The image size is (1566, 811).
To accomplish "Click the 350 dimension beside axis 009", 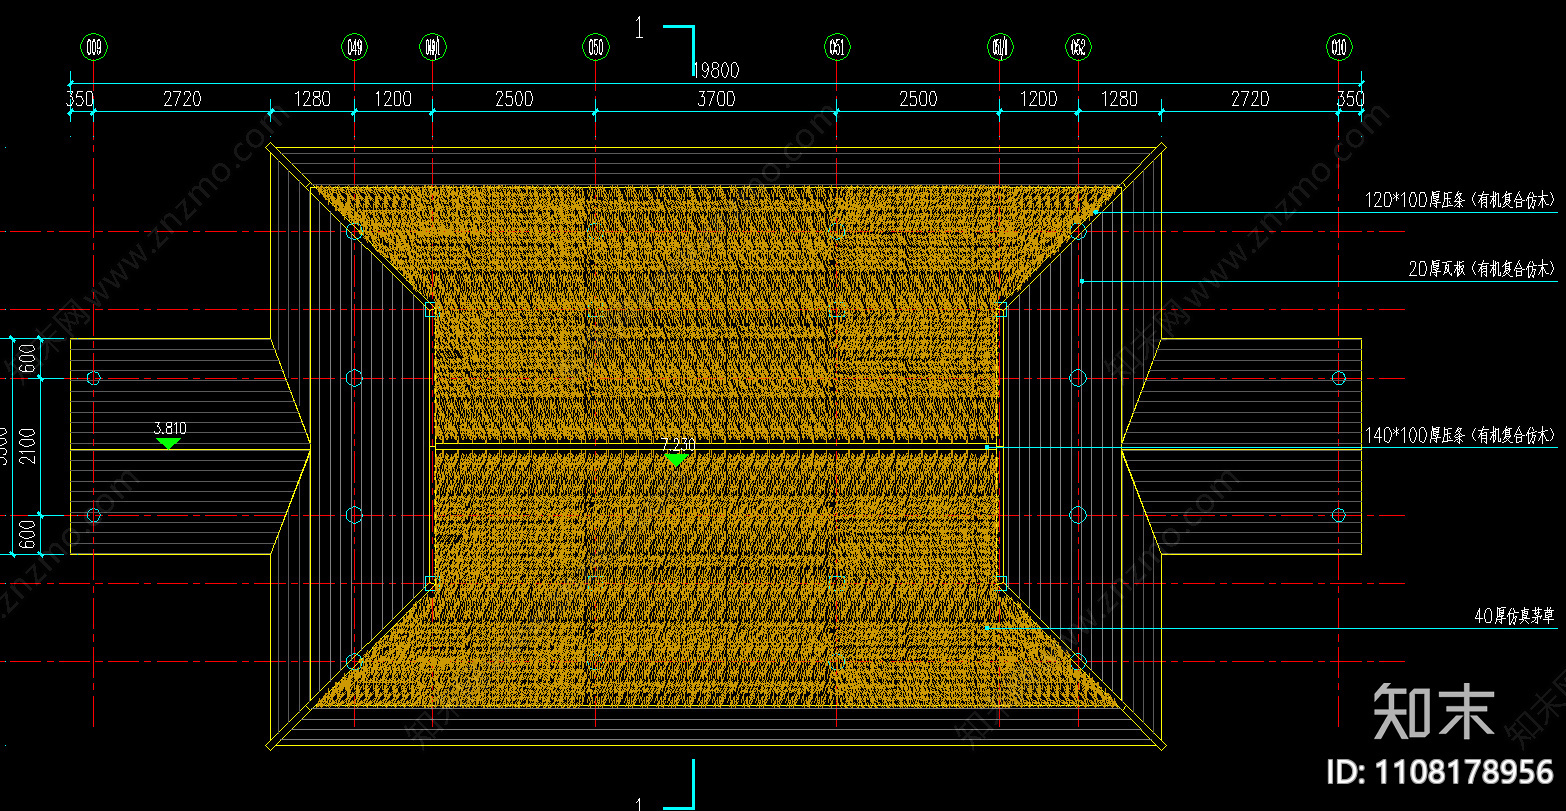I will pyautogui.click(x=80, y=99).
